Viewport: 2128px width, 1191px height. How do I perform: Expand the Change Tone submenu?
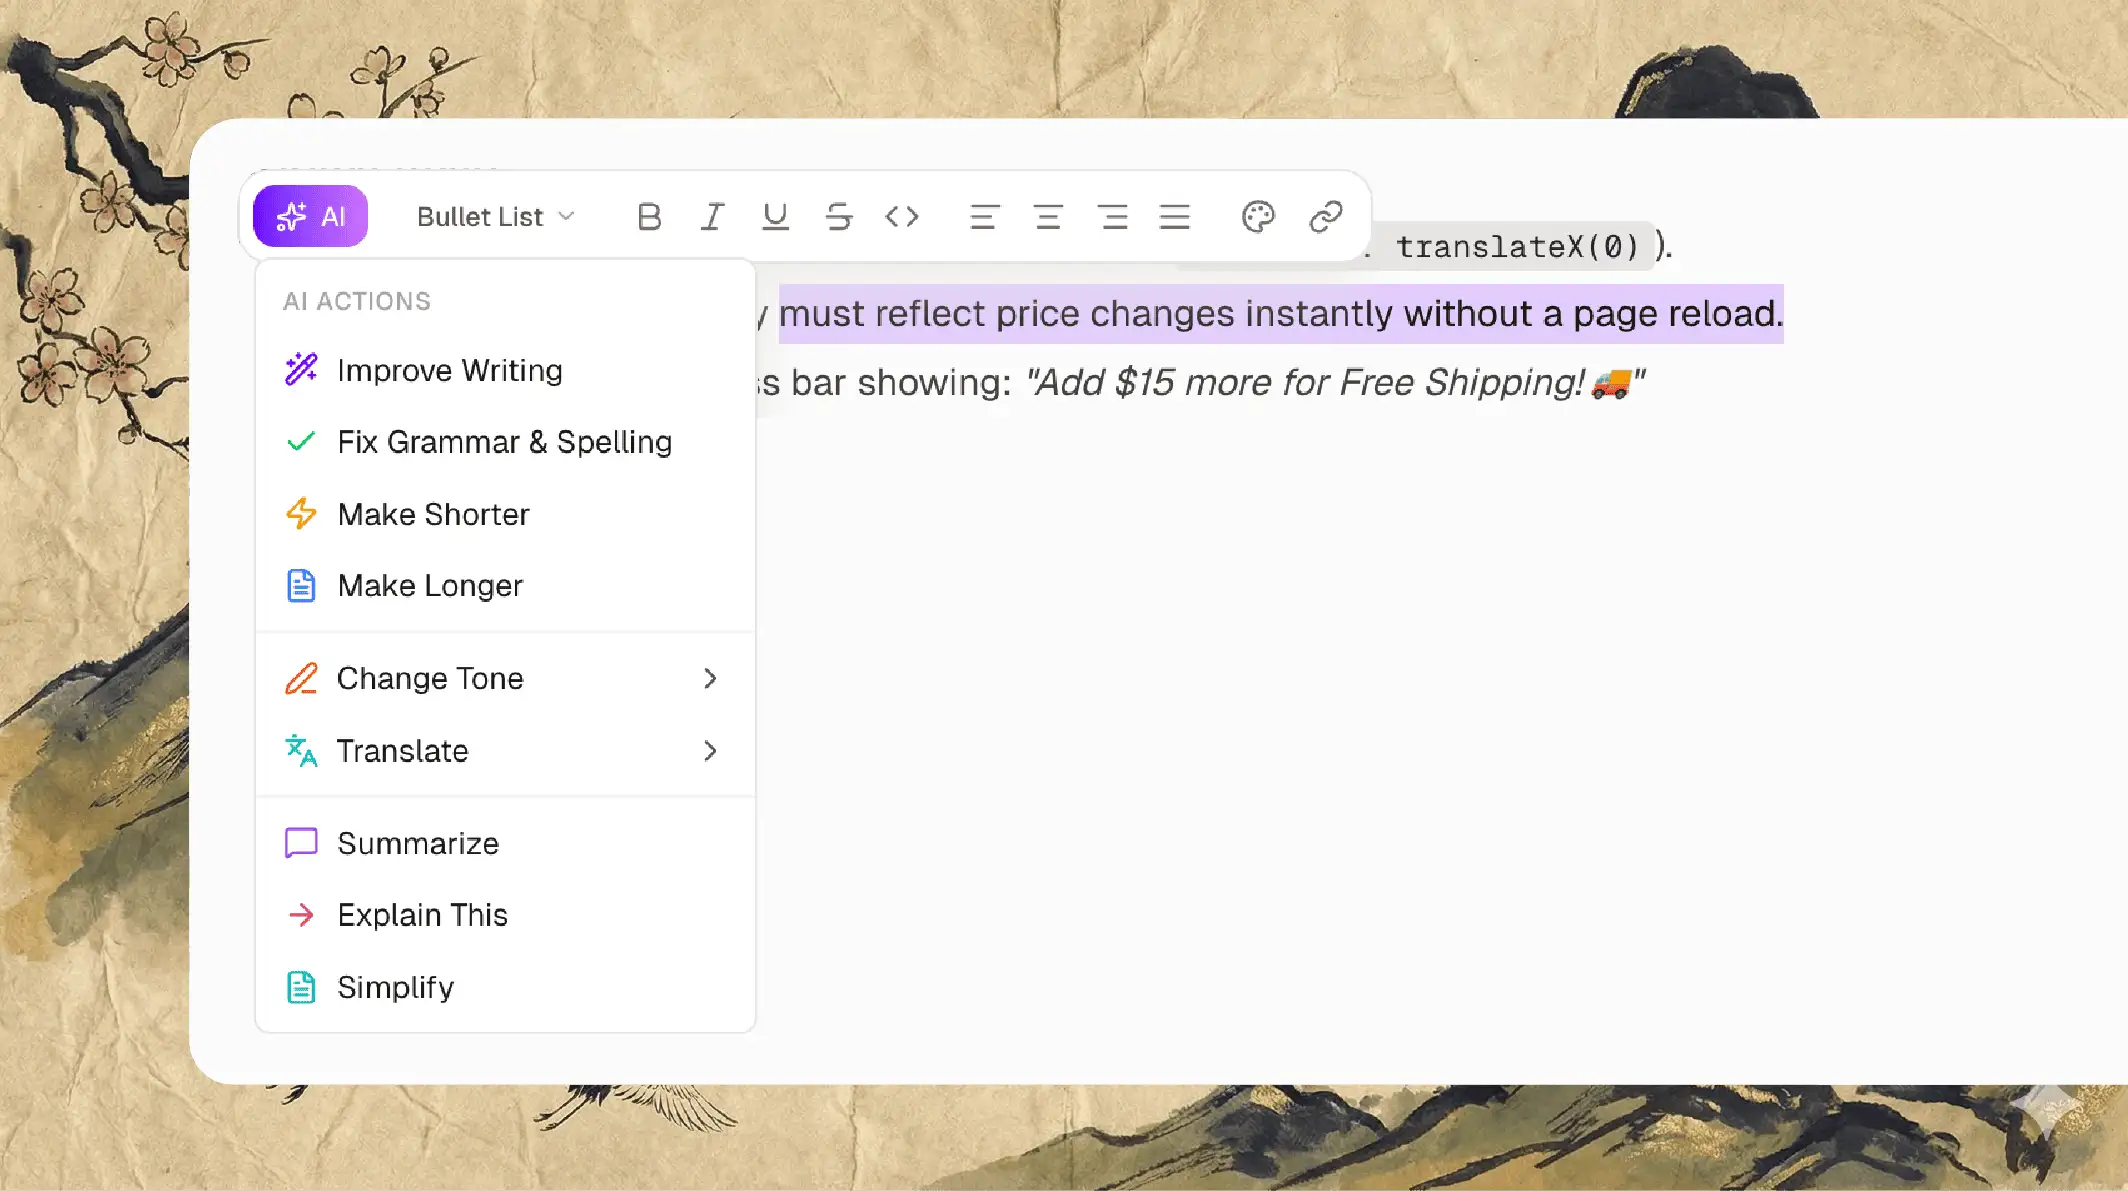[x=430, y=678]
